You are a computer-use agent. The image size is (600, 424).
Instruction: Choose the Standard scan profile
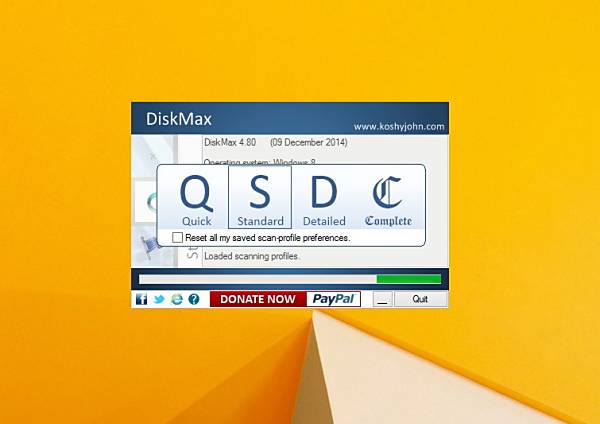260,198
